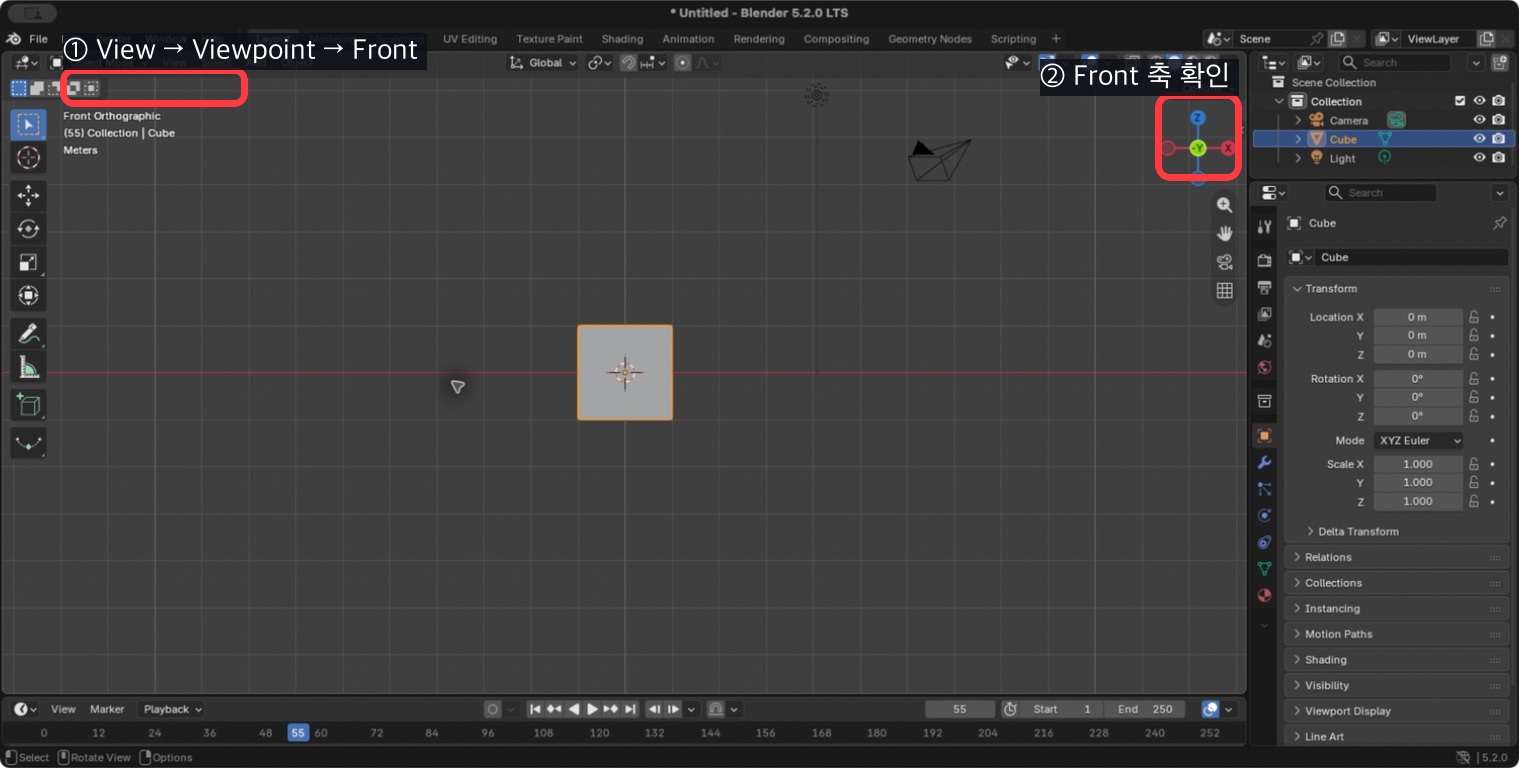This screenshot has width=1519, height=768.
Task: Click the X axis on navigation gizmo
Action: (x=1228, y=148)
